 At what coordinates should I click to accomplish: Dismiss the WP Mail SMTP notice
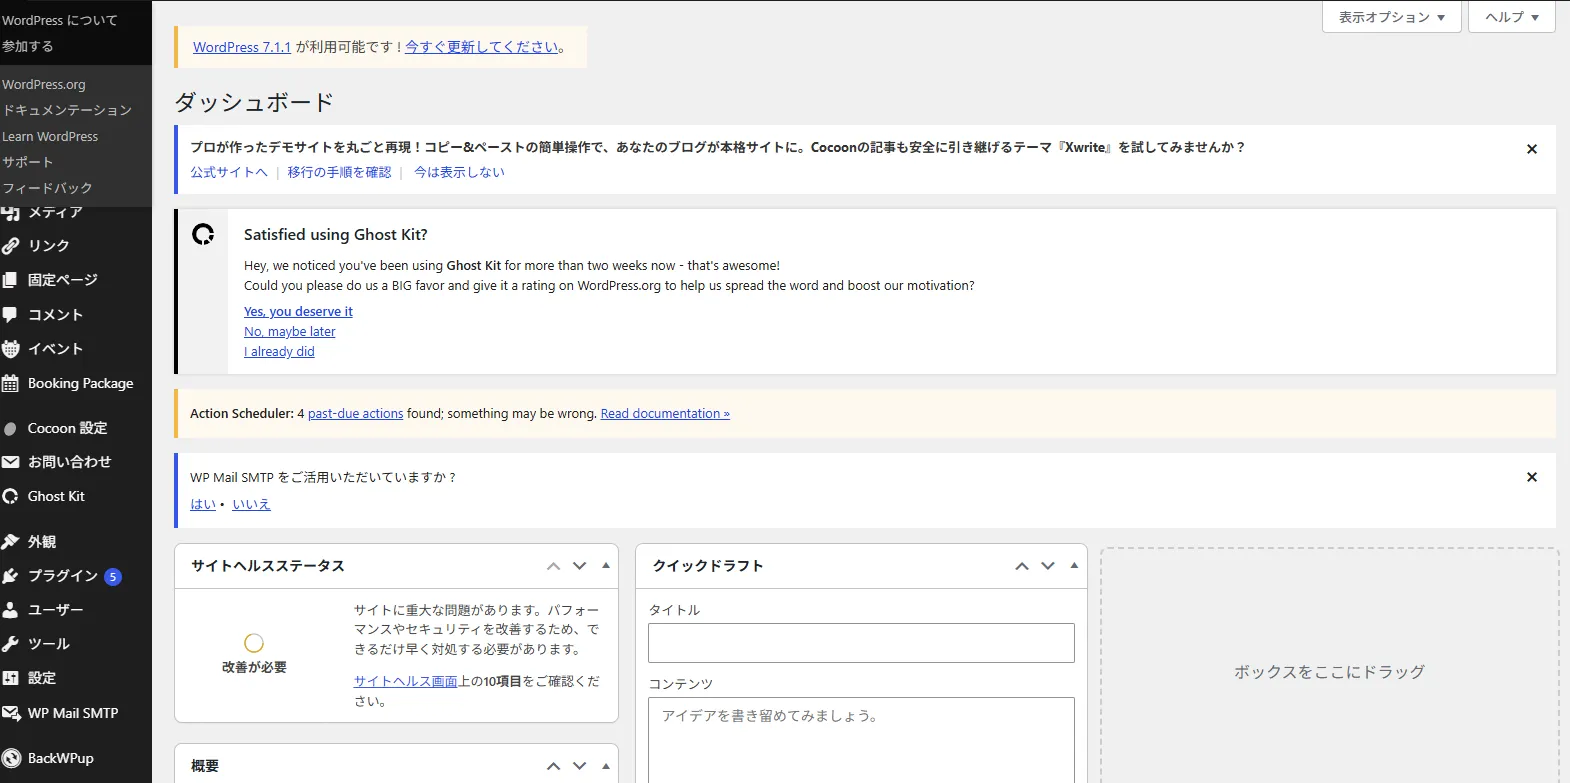pos(1531,477)
